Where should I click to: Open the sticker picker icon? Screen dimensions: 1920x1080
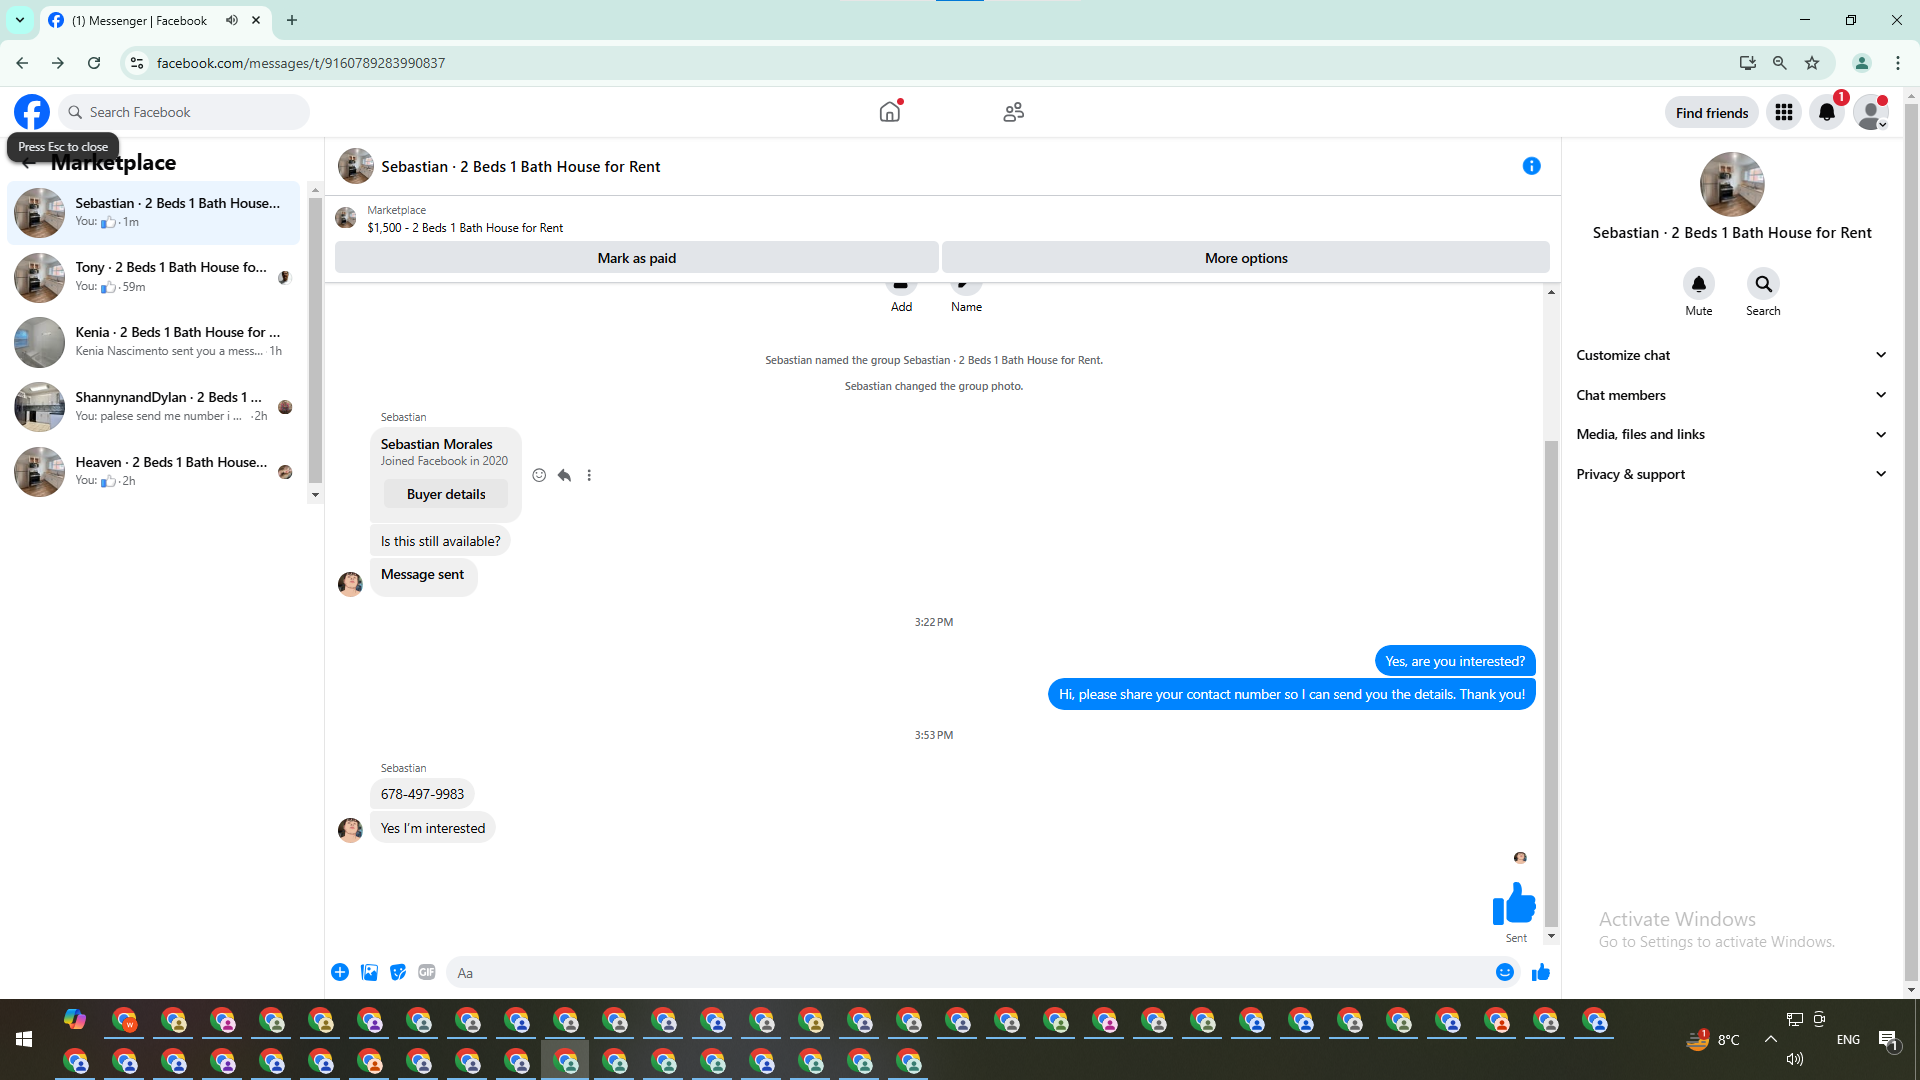pos(398,972)
